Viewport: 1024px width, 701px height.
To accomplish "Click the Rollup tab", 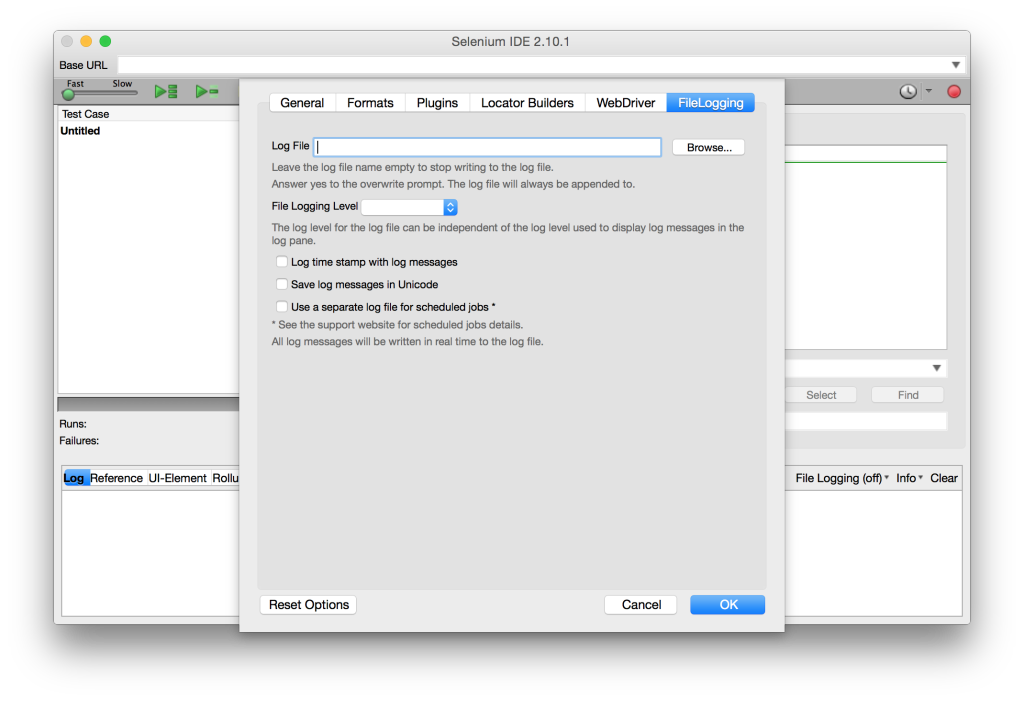I will [x=225, y=478].
